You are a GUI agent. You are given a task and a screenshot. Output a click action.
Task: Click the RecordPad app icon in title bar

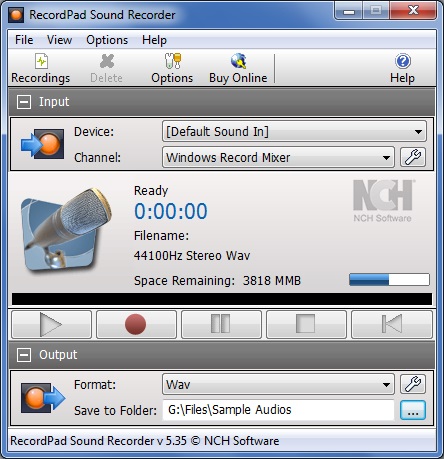click(16, 15)
